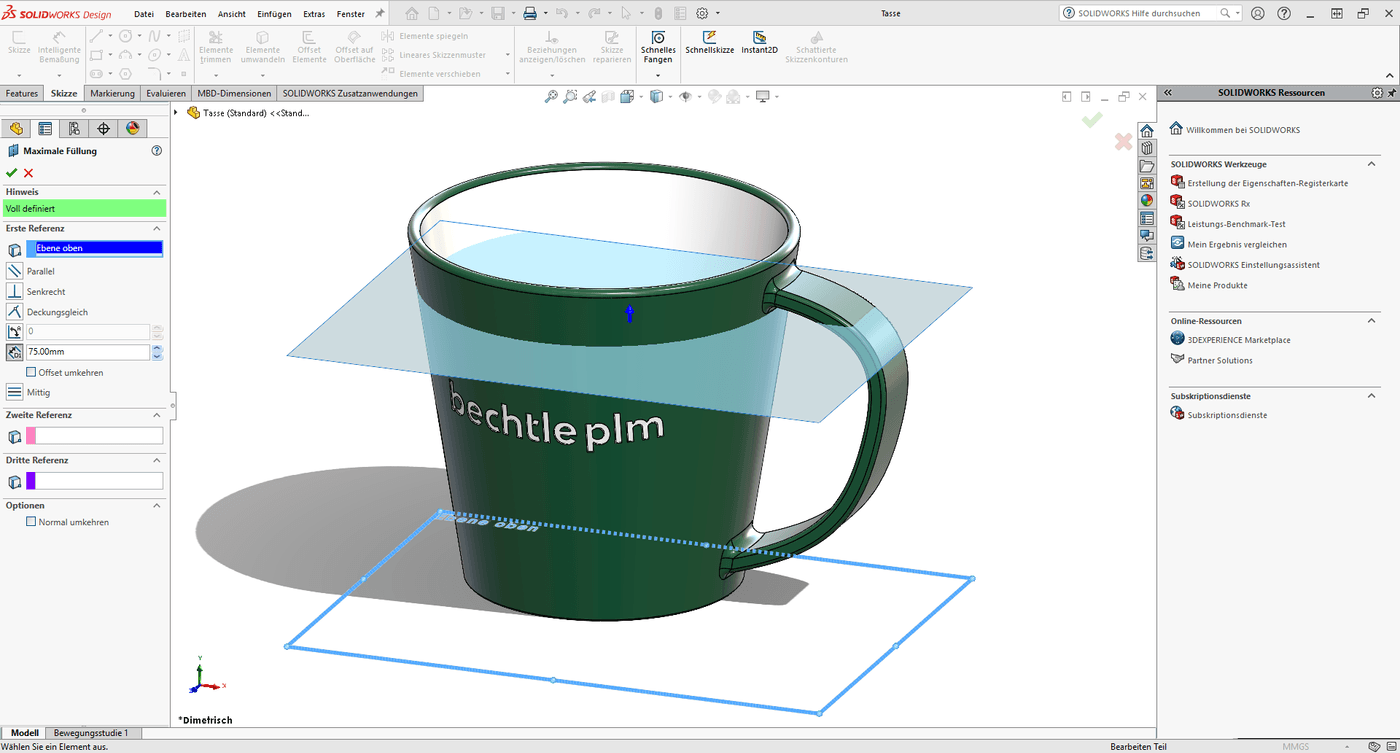Enable the Offset umkehren checkbox
The image size is (1400, 753).
pyautogui.click(x=31, y=372)
